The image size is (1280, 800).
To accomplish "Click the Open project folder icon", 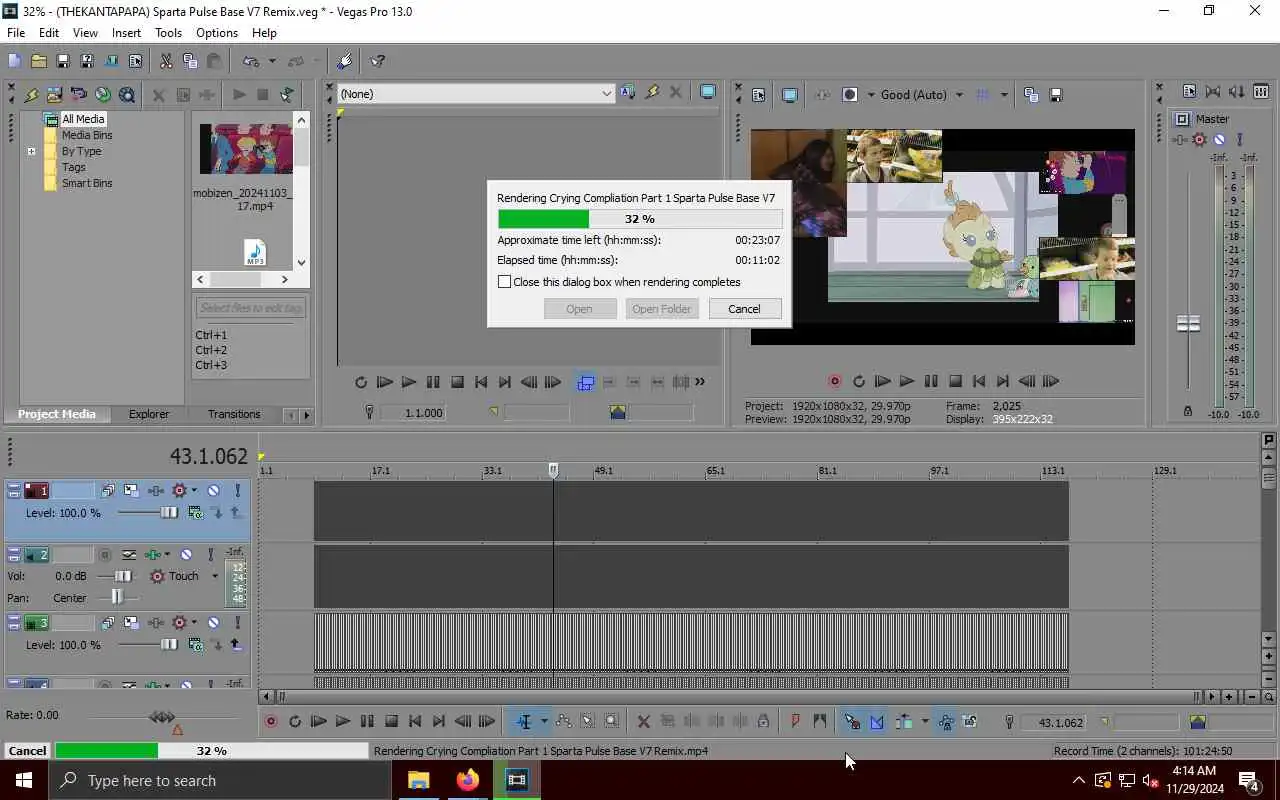I will 38,61.
